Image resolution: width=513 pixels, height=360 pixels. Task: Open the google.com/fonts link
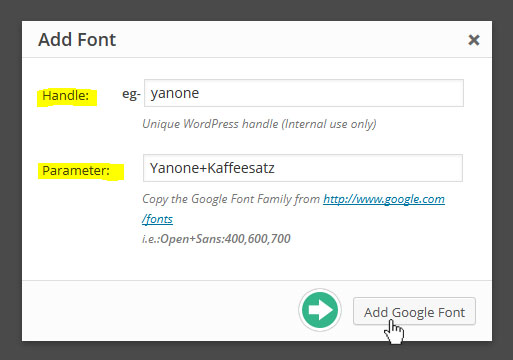click(x=384, y=199)
